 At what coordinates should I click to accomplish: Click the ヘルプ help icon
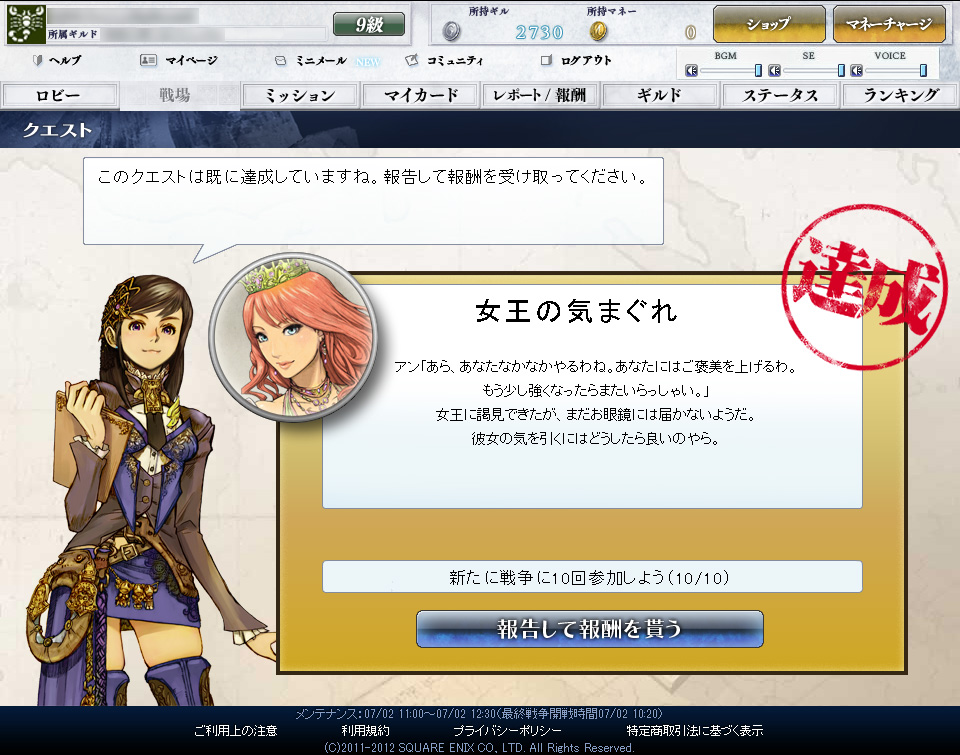tap(38, 61)
